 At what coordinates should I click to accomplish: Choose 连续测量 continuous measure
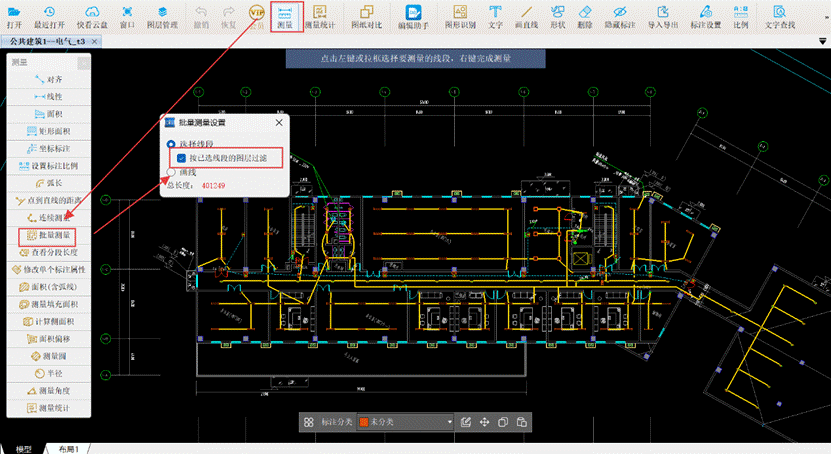(x=49, y=218)
